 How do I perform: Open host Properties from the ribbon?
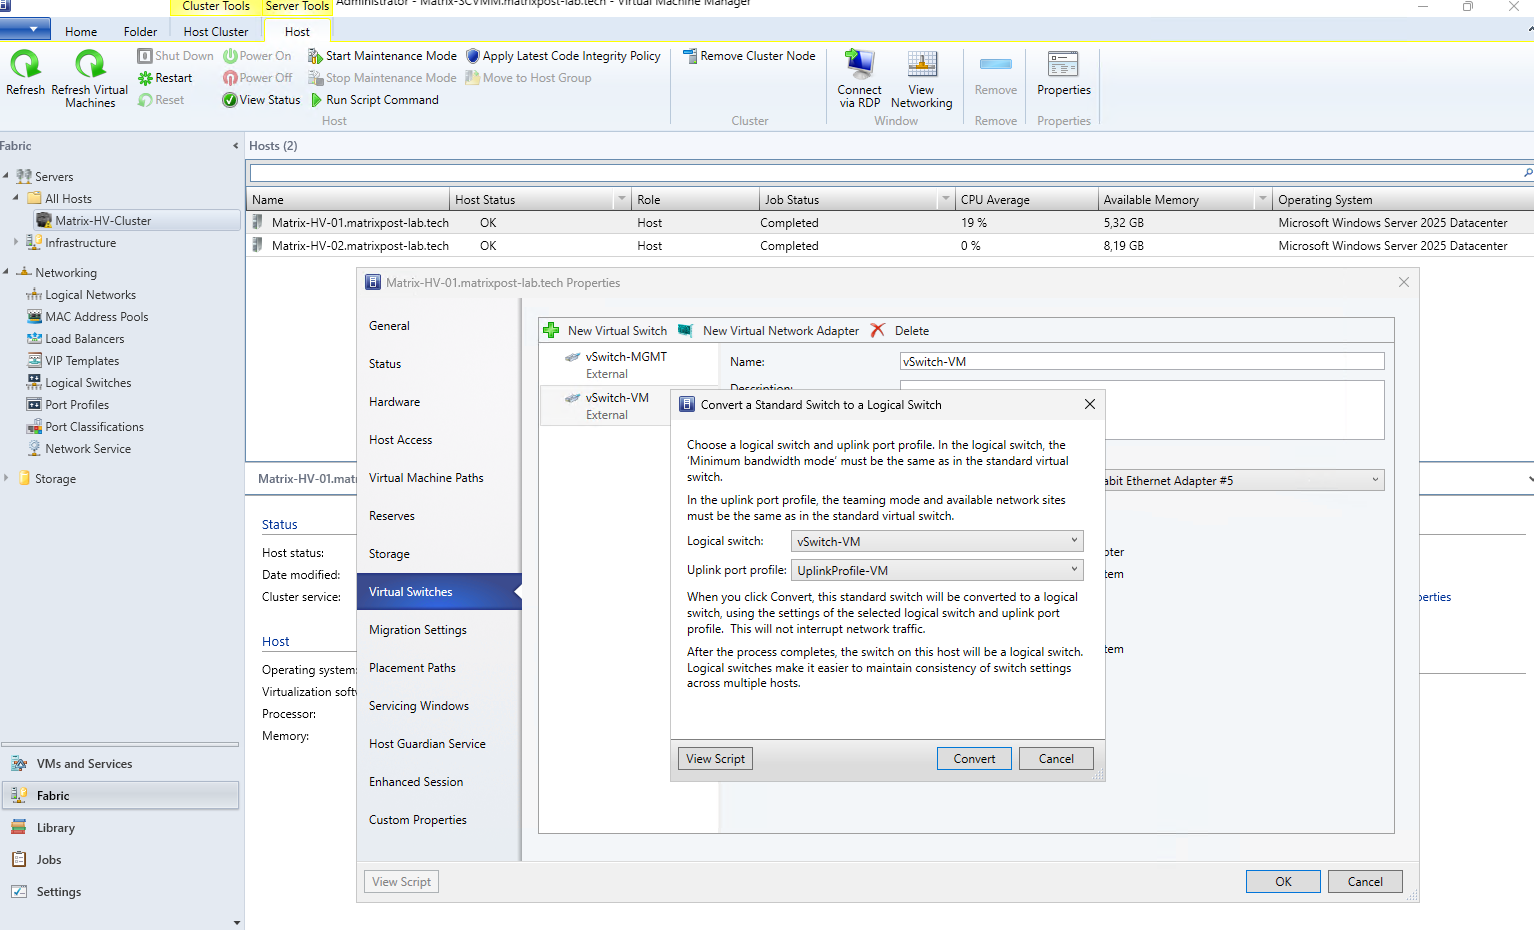click(x=1063, y=73)
